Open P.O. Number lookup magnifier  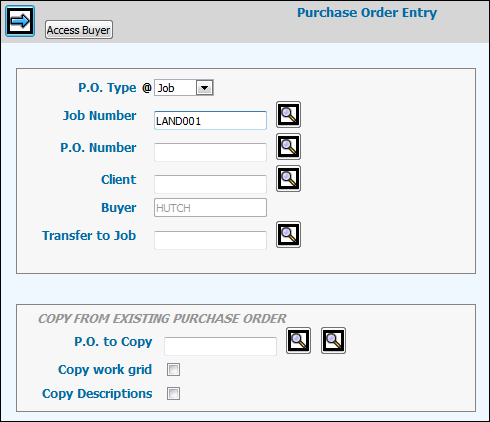point(288,147)
